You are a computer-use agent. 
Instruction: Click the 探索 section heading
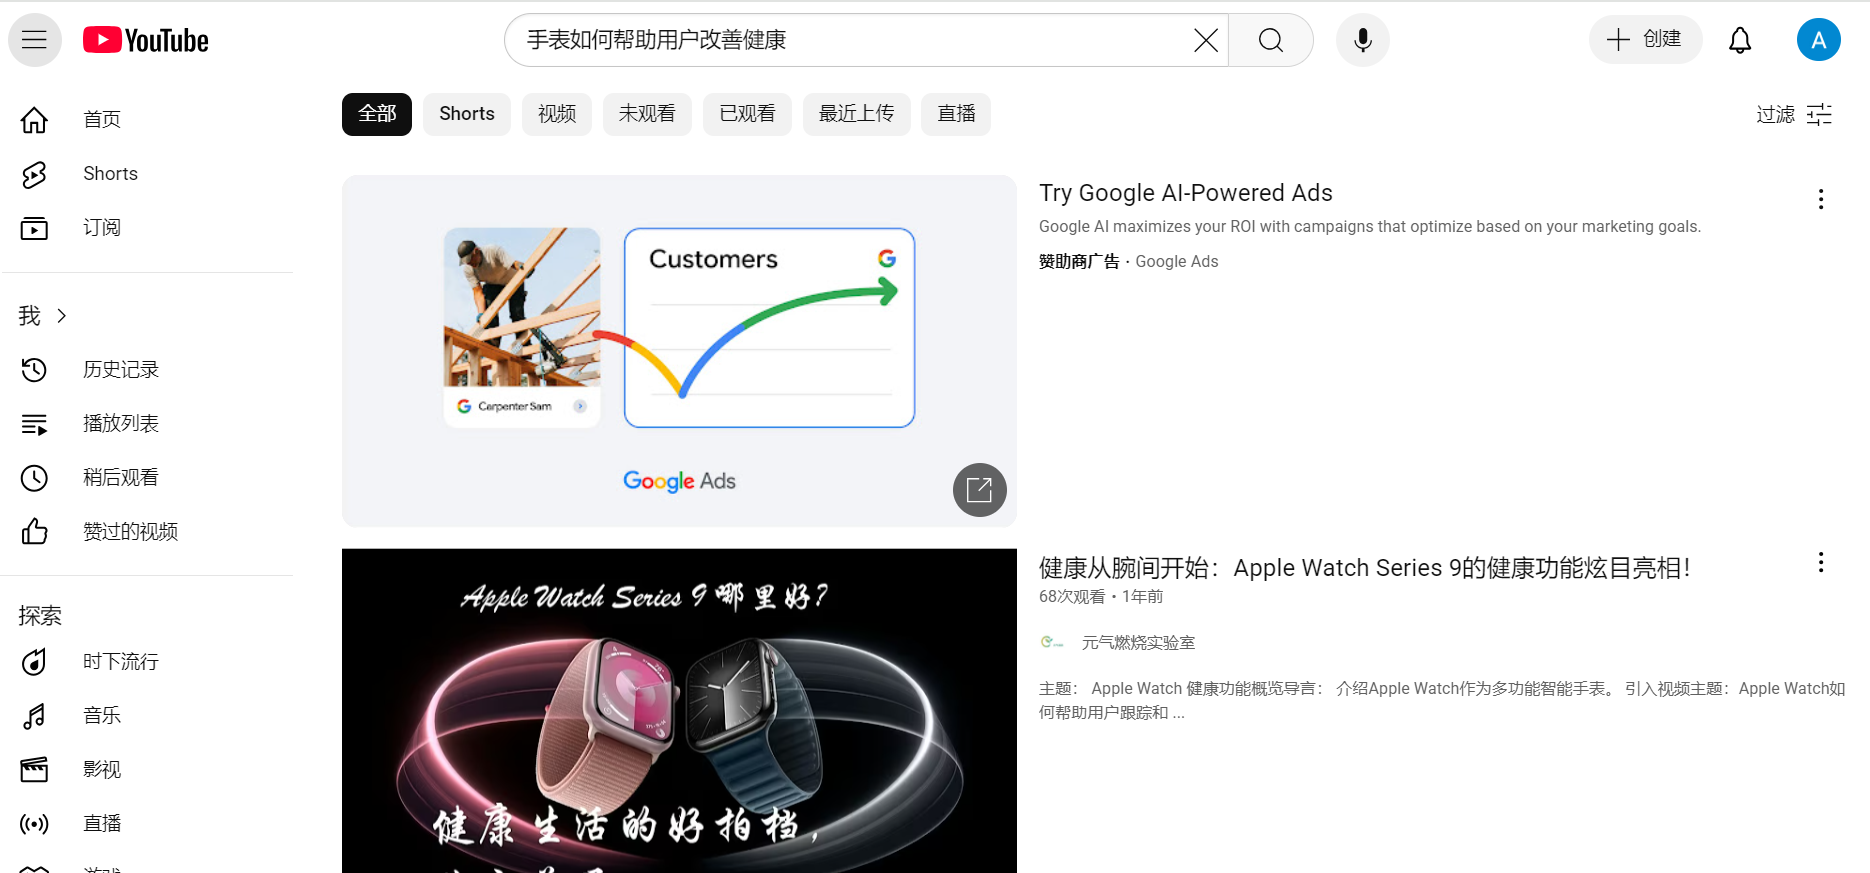[x=40, y=616]
